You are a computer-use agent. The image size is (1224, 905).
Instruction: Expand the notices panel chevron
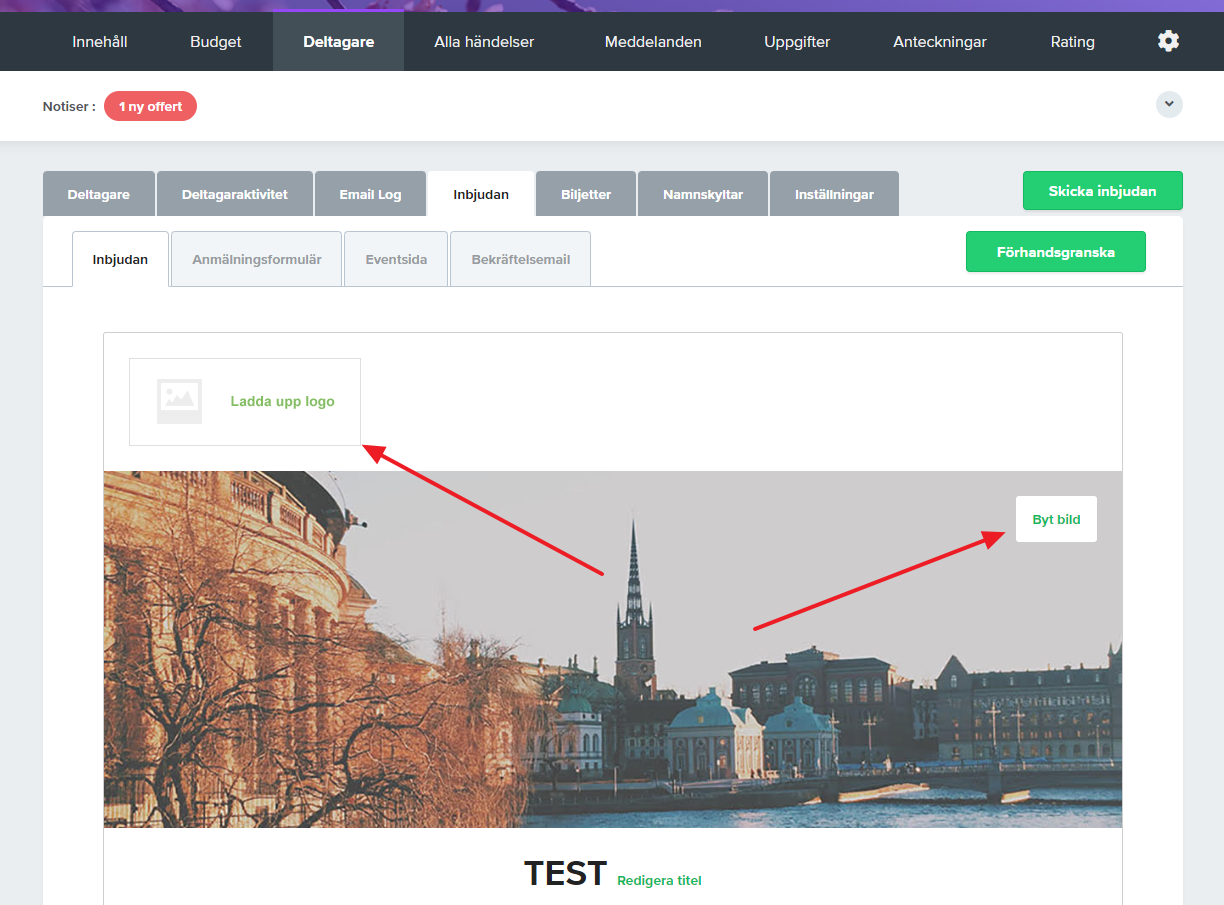[1169, 104]
